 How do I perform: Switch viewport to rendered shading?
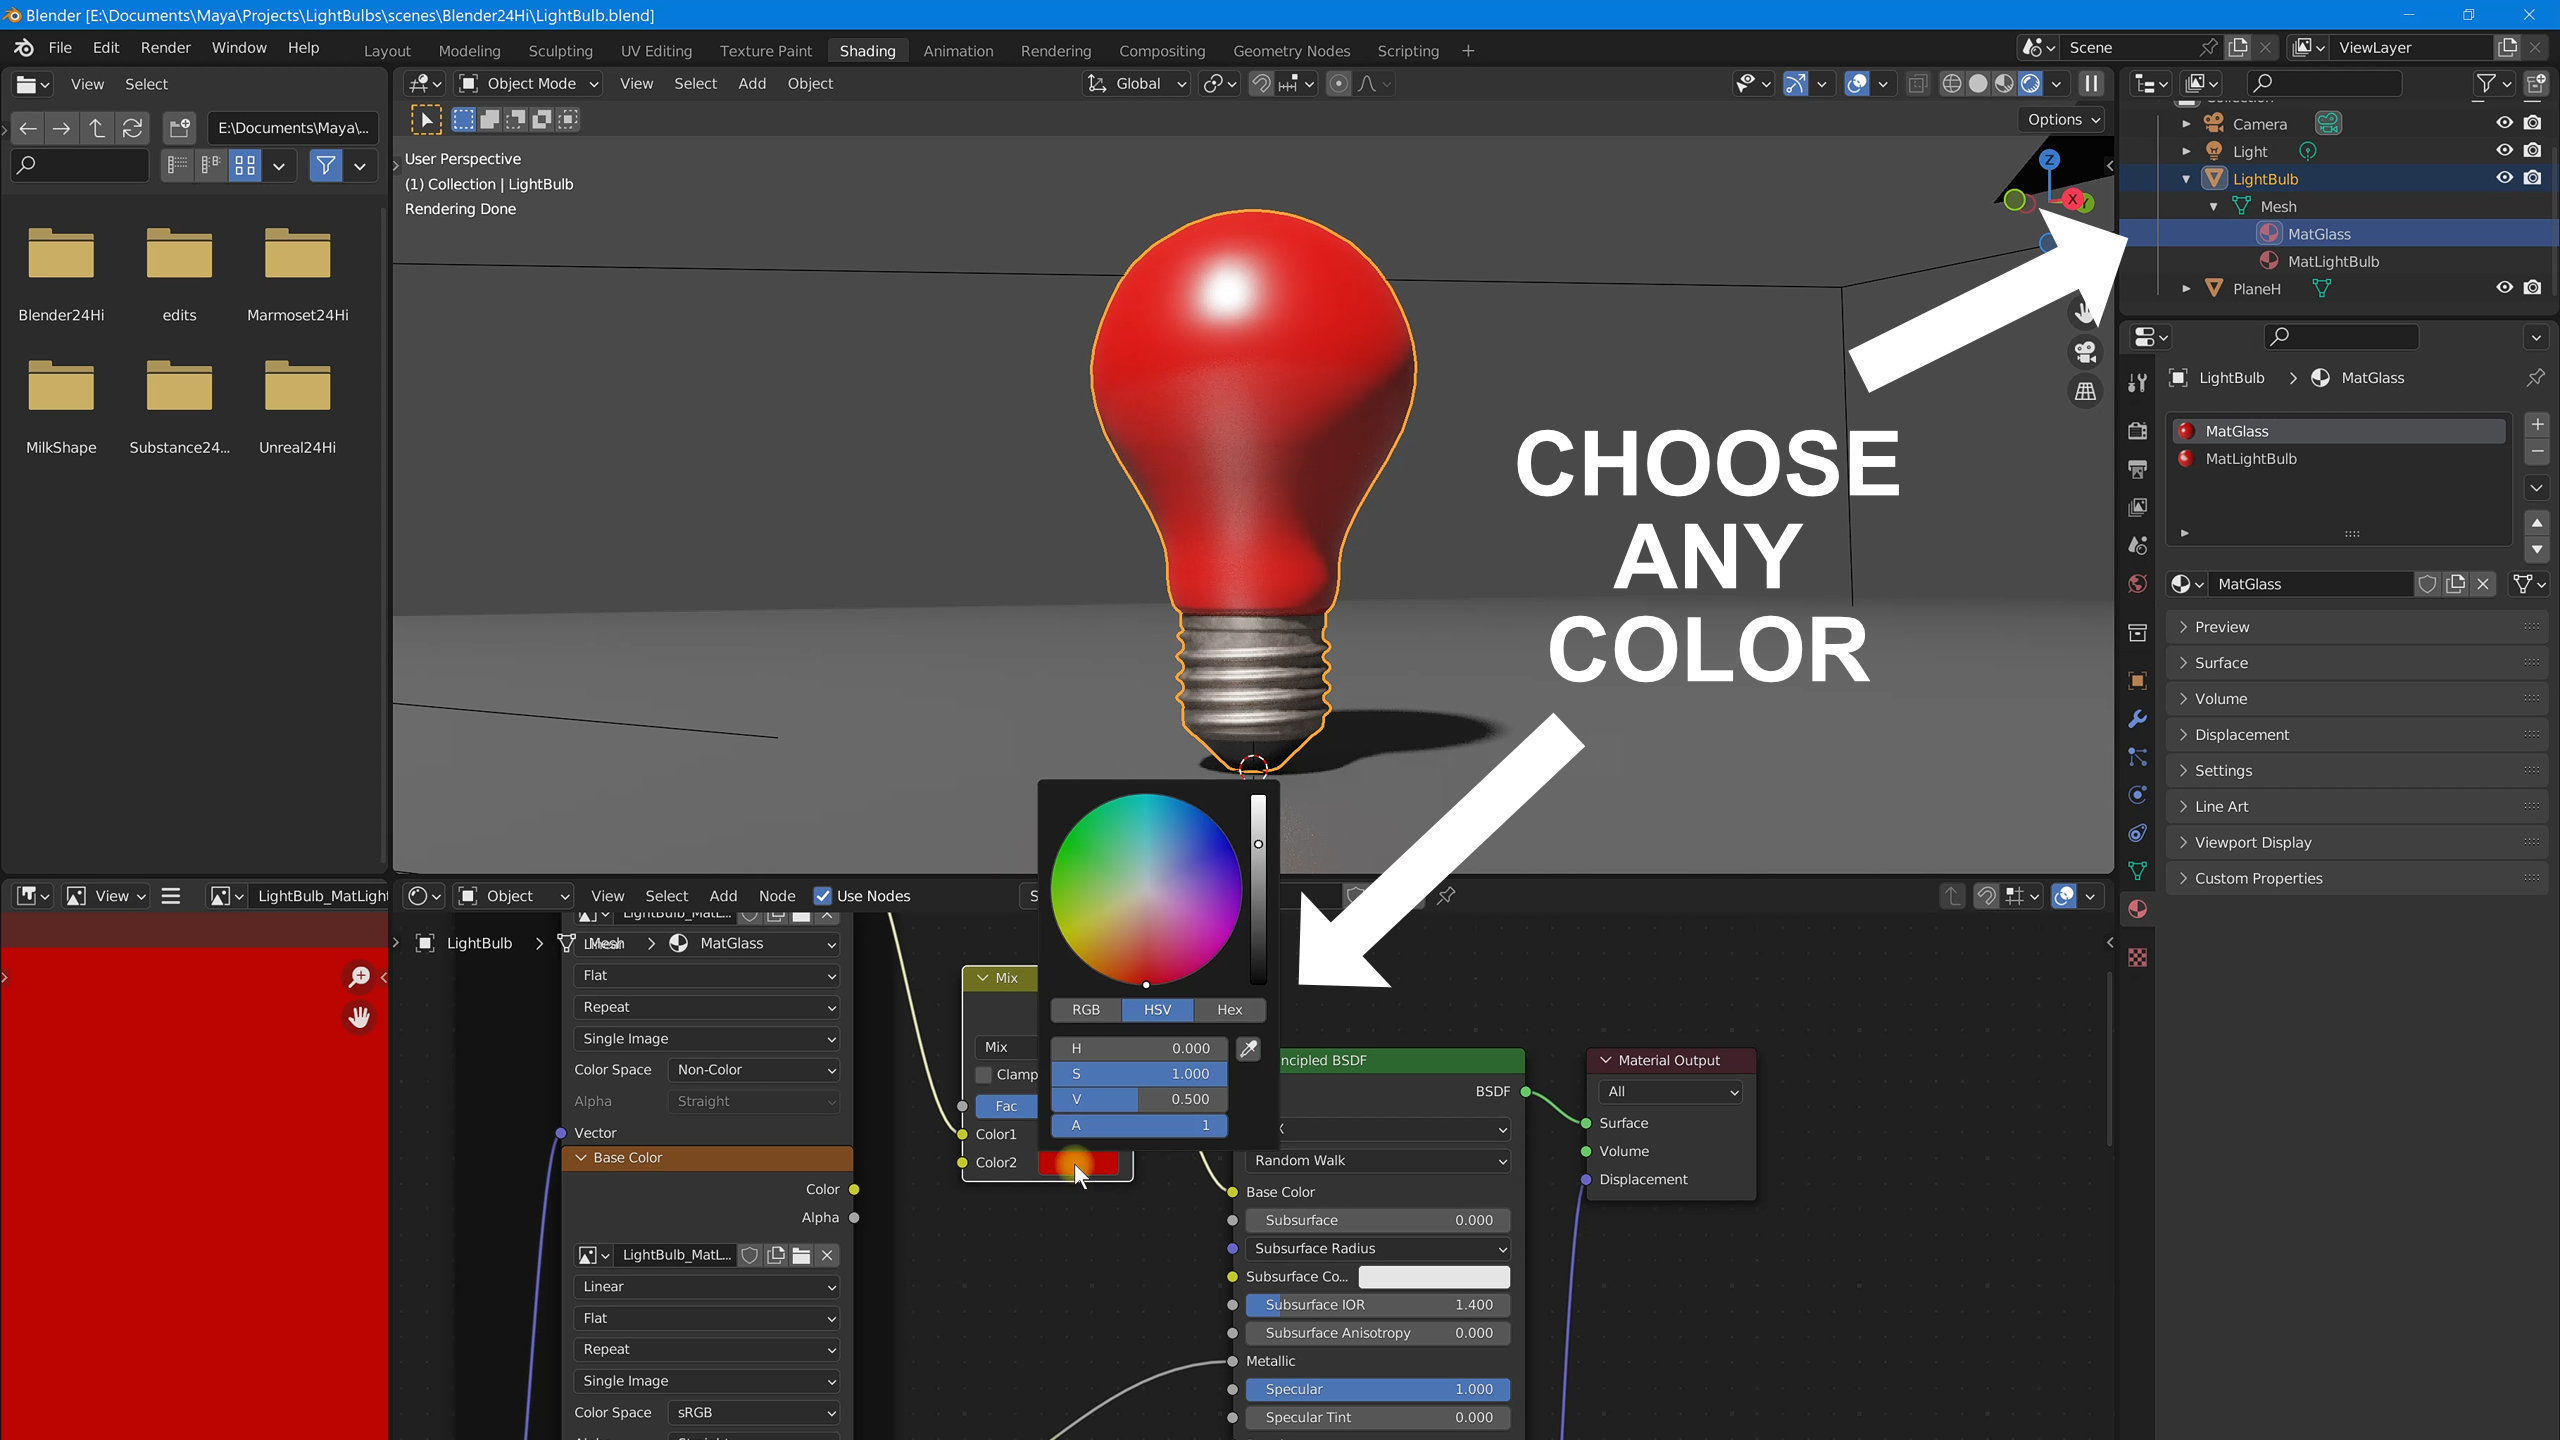tap(2030, 84)
